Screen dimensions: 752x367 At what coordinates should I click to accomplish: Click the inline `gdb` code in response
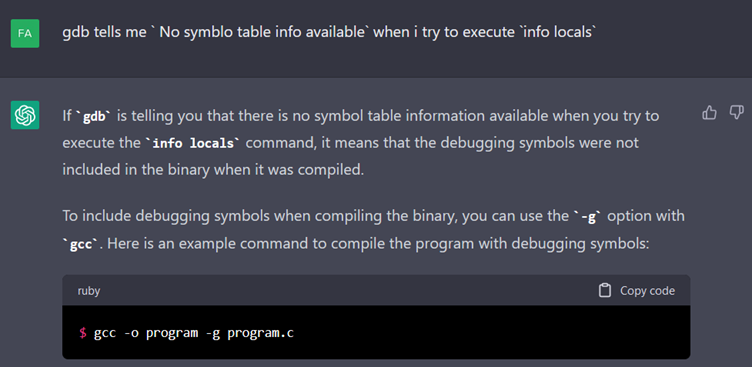click(94, 117)
